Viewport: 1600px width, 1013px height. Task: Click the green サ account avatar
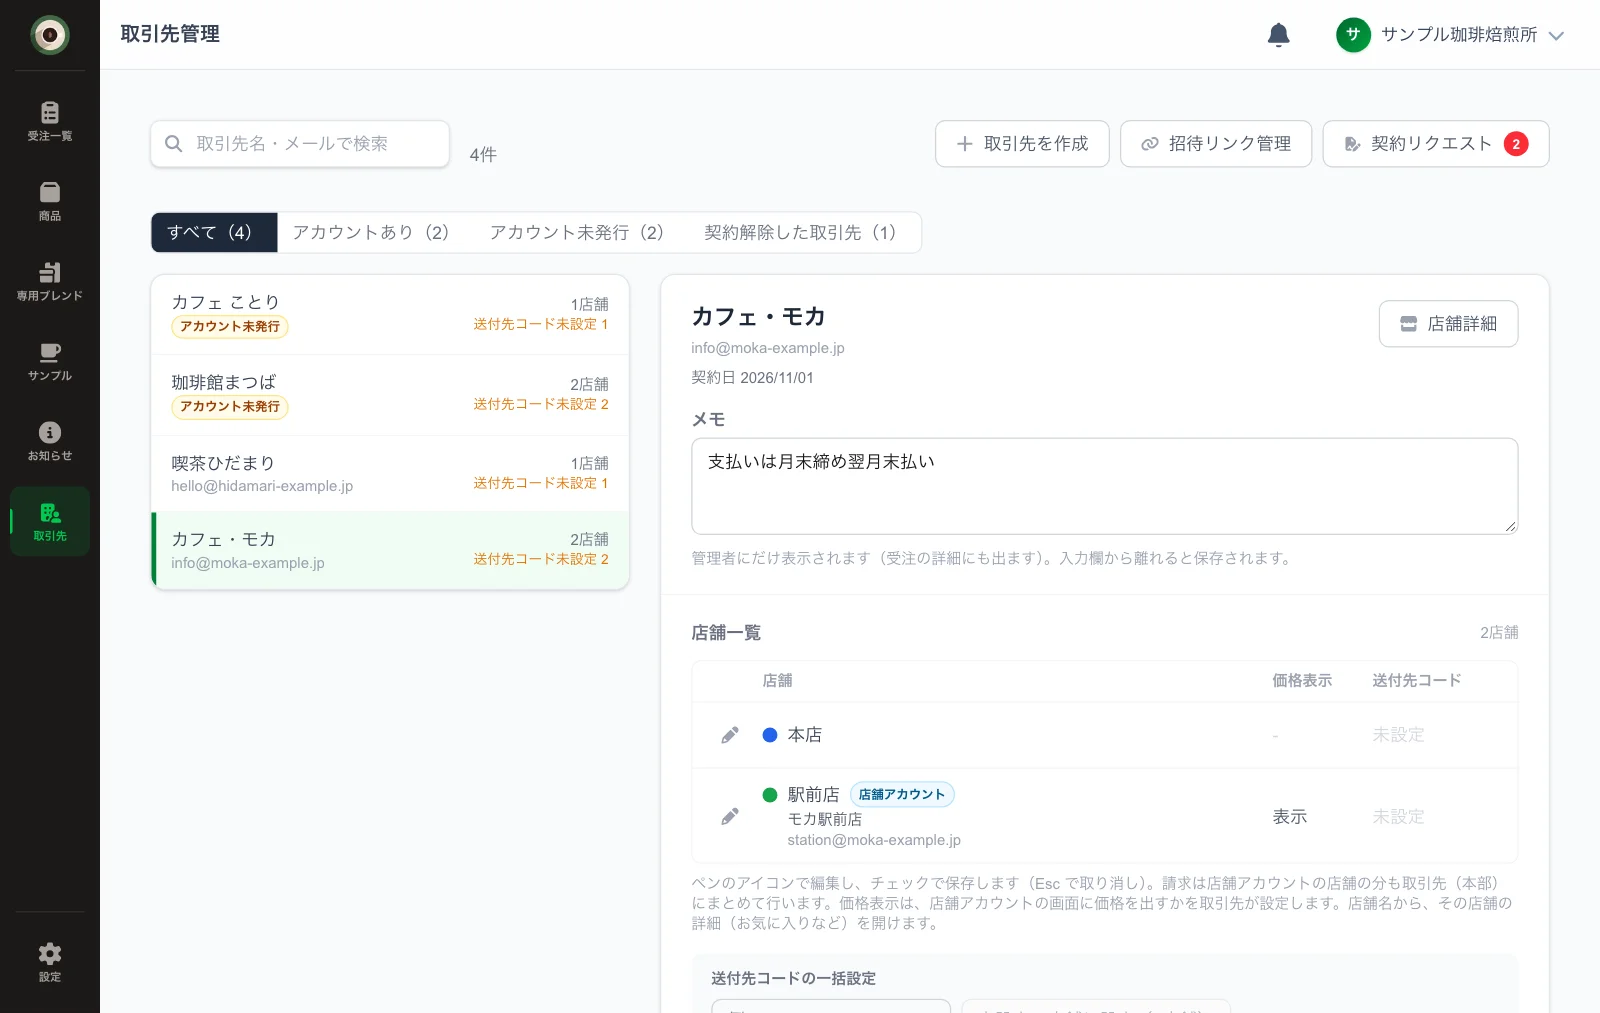(x=1353, y=35)
